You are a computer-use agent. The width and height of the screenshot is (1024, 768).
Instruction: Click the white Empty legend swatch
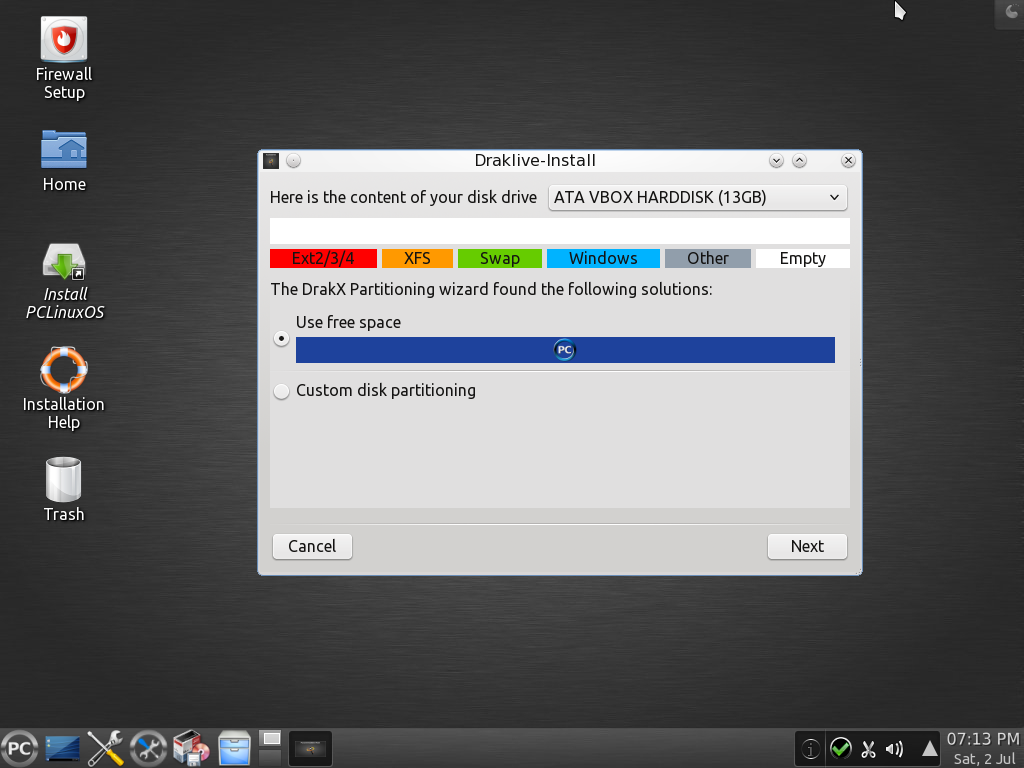(x=803, y=259)
